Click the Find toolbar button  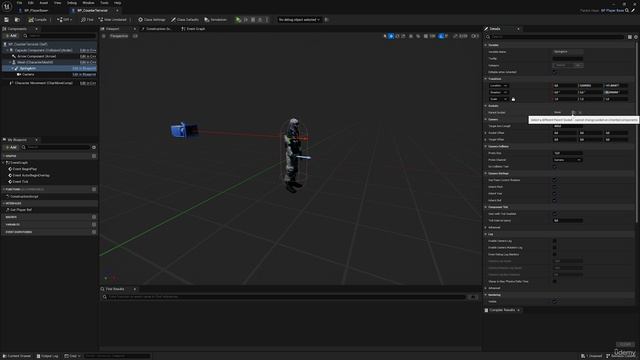tap(87, 20)
